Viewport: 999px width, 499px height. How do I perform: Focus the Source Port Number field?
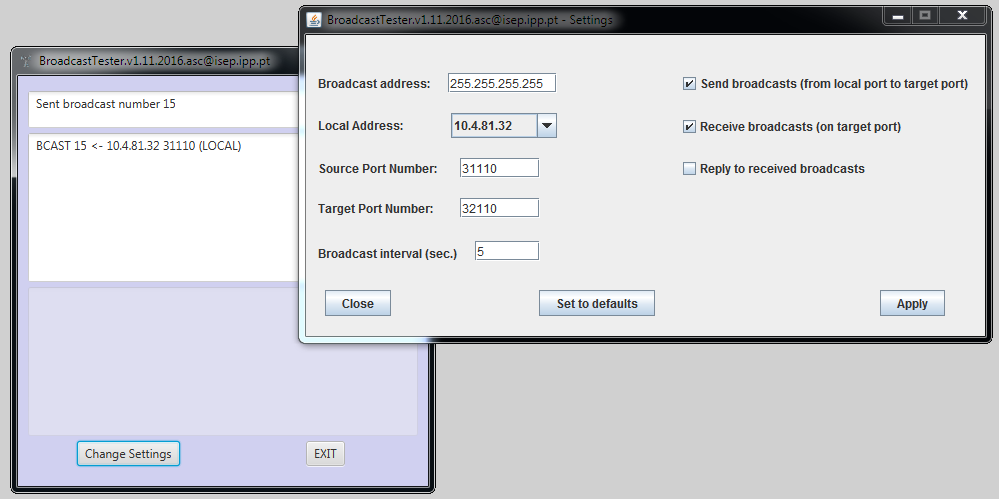(x=499, y=168)
